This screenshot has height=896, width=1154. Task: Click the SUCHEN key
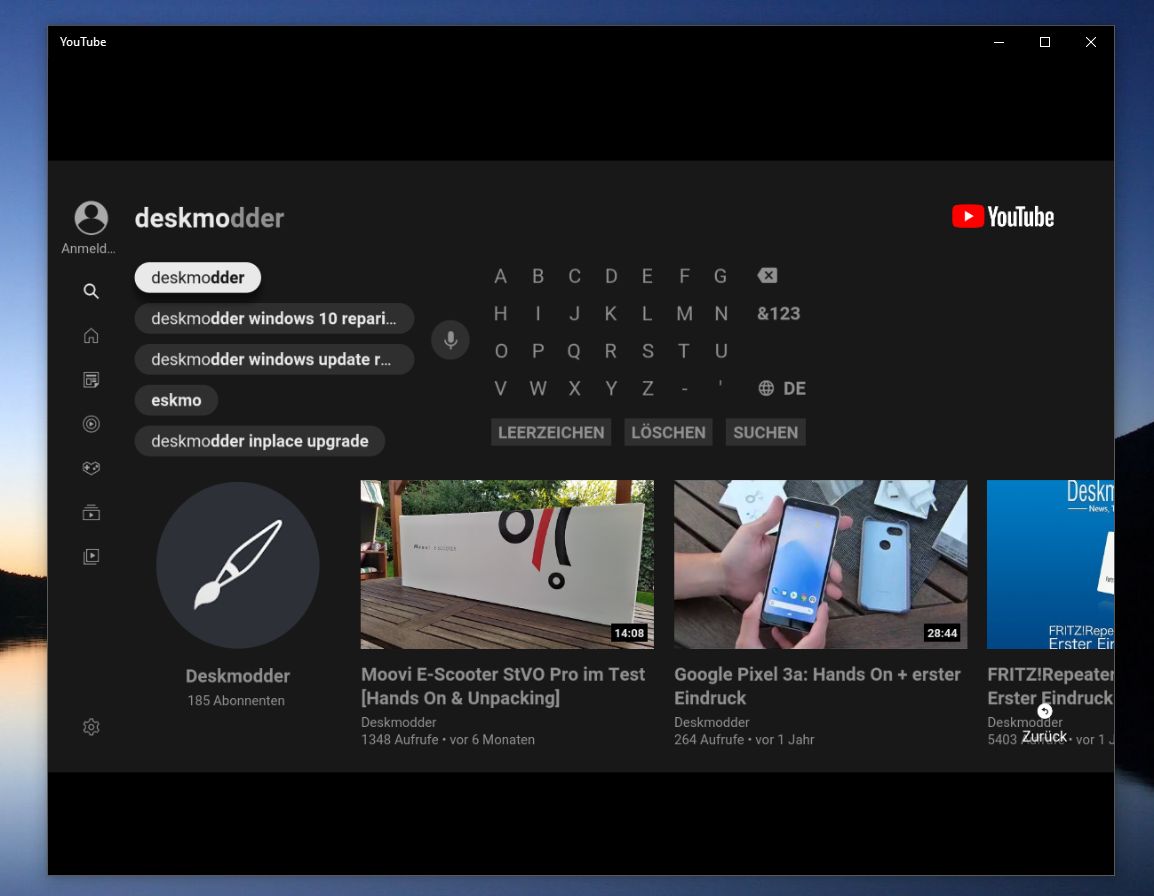(765, 432)
